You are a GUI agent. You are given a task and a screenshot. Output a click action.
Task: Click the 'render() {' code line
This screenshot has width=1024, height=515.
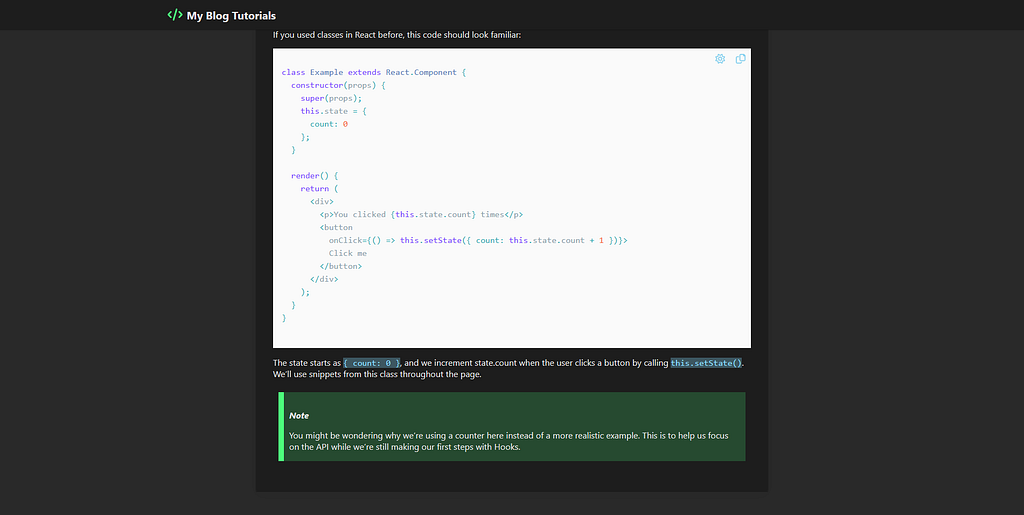tap(315, 176)
